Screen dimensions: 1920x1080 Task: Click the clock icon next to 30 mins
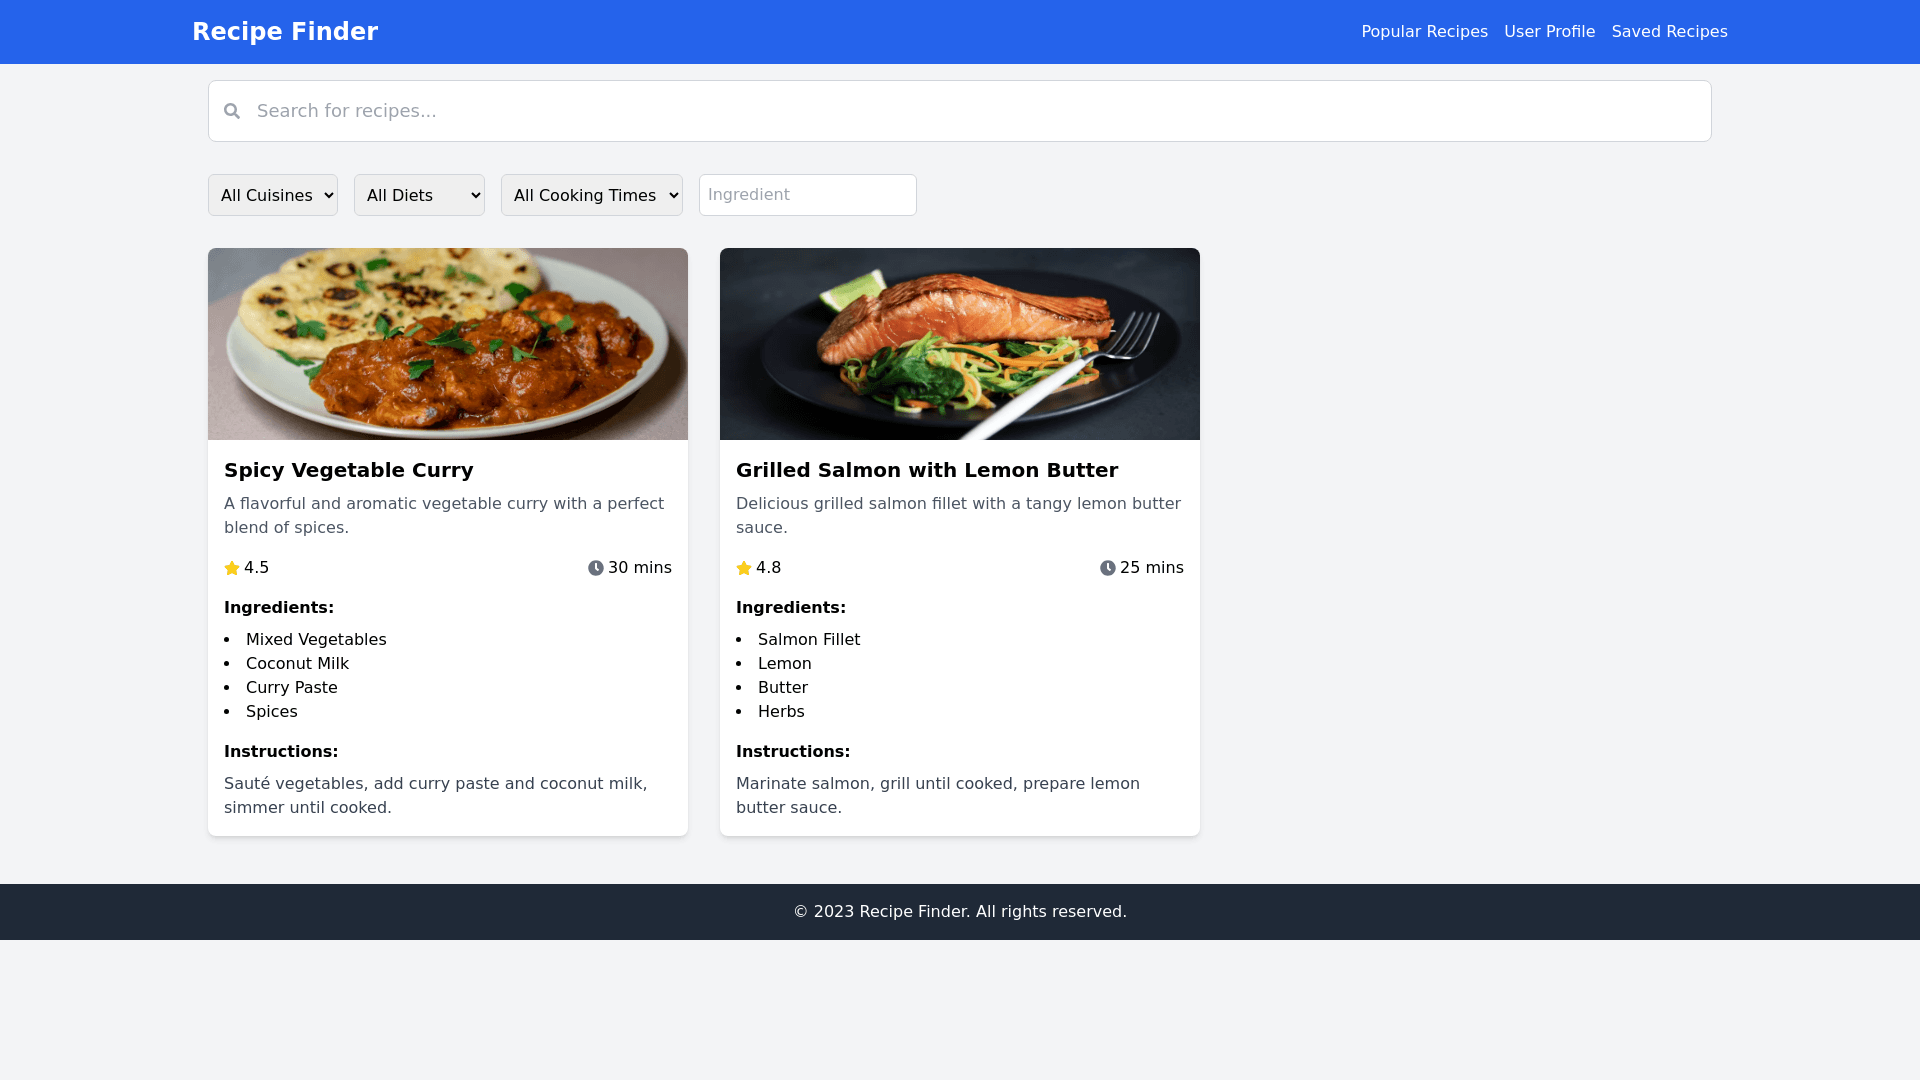coord(596,568)
